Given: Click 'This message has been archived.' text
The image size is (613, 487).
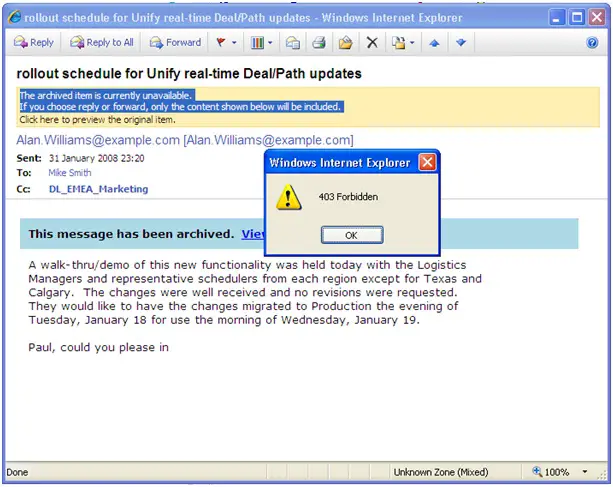Looking at the screenshot, I should pos(131,234).
